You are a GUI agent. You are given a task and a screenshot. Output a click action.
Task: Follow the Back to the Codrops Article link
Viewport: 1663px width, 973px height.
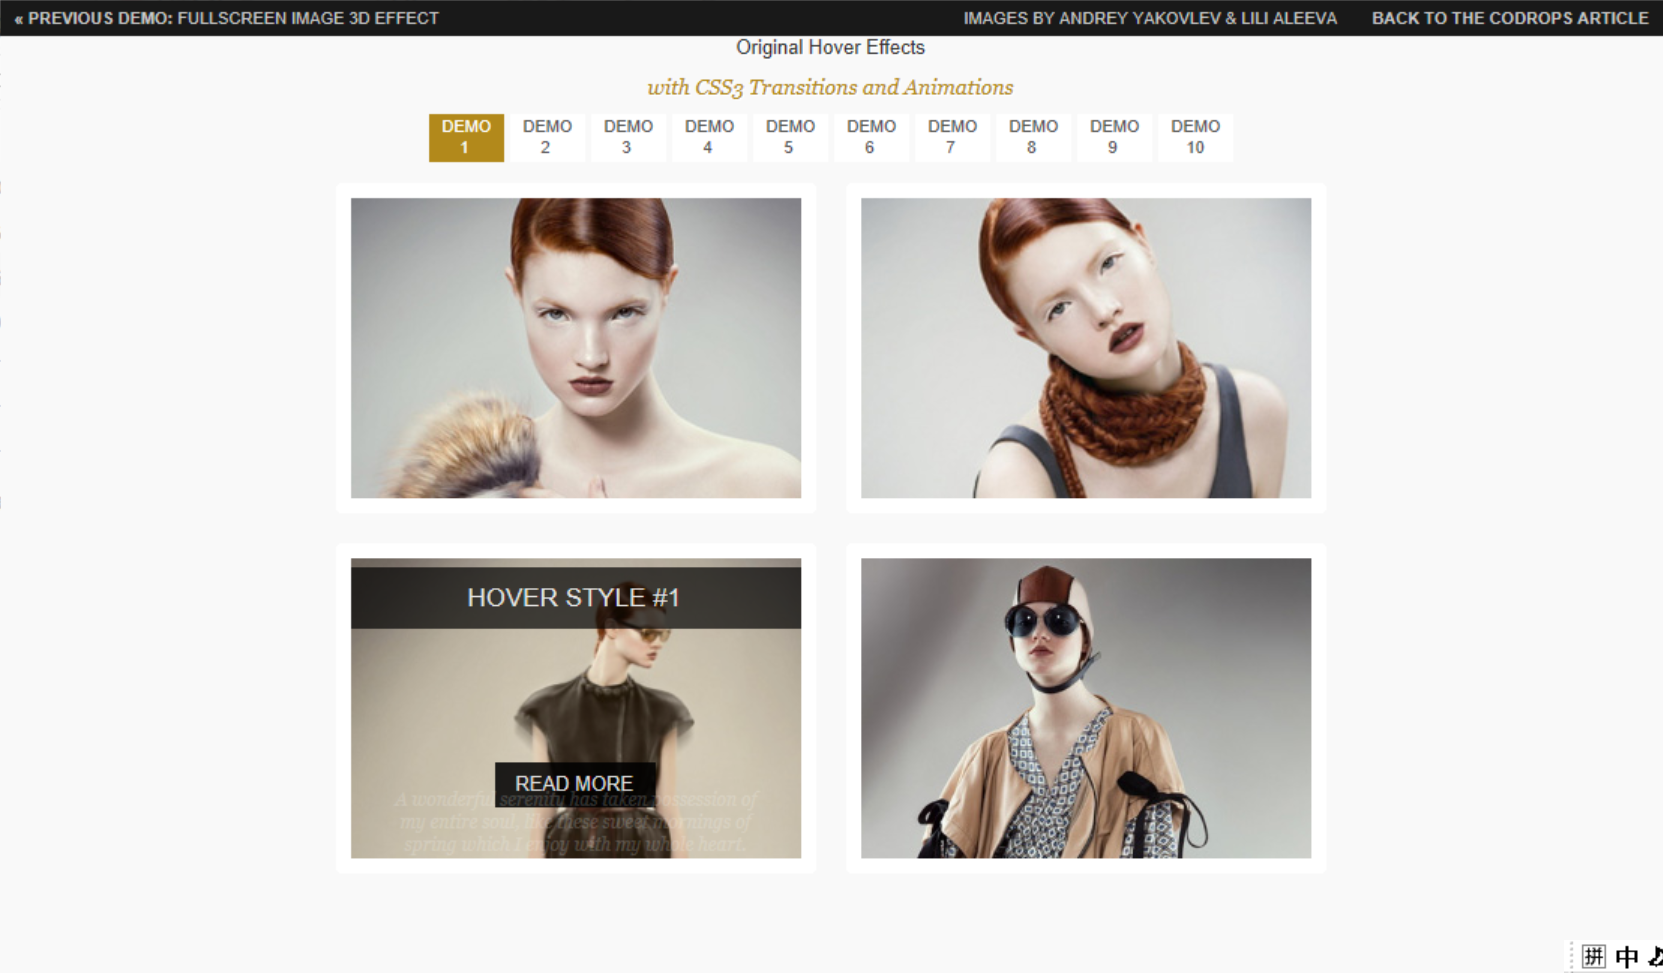pyautogui.click(x=1511, y=18)
